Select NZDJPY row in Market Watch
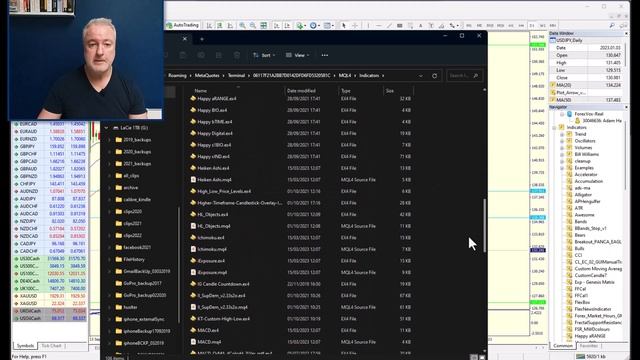The height and width of the screenshot is (360, 640). tap(50, 221)
